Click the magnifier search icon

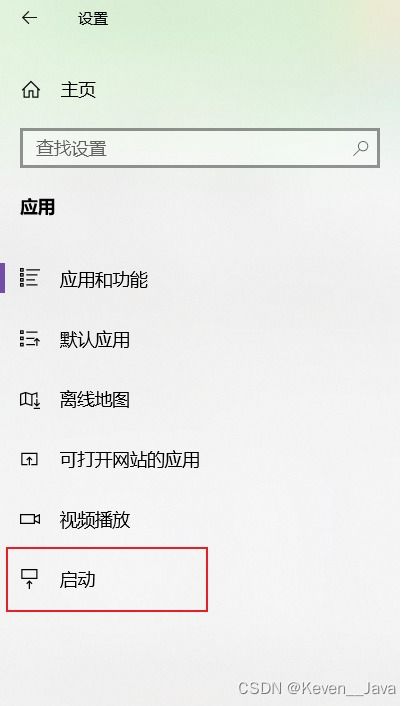(361, 148)
